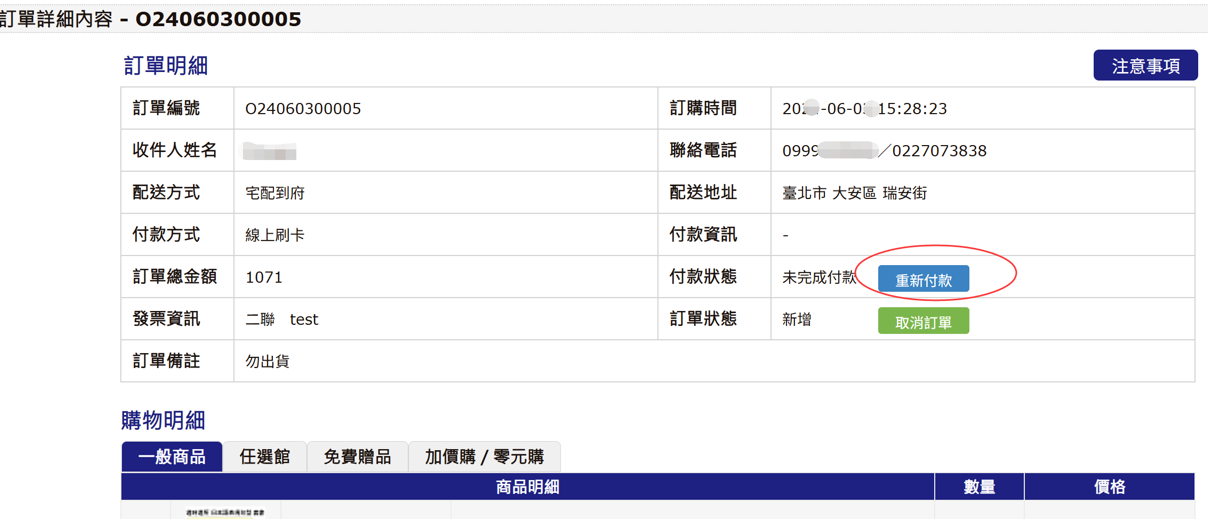
Task: Click the 數量 column header
Action: (x=978, y=487)
